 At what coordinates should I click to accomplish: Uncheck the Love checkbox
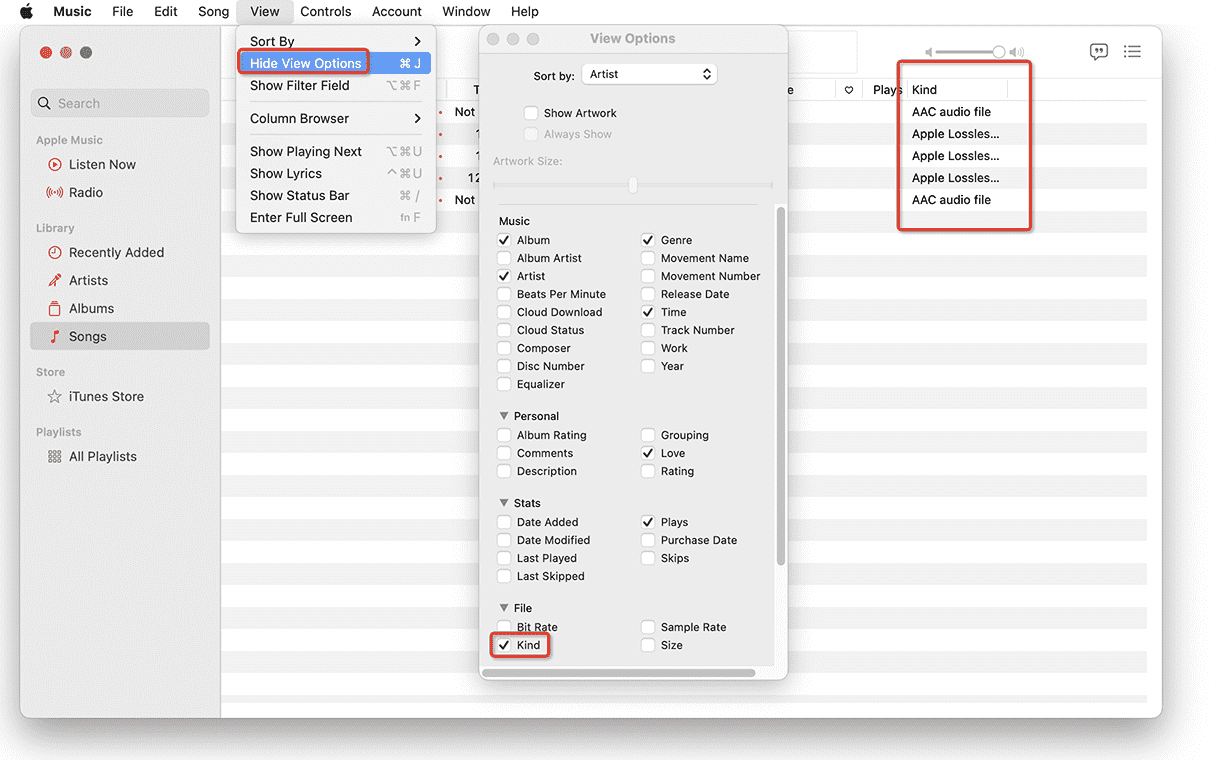click(x=648, y=453)
